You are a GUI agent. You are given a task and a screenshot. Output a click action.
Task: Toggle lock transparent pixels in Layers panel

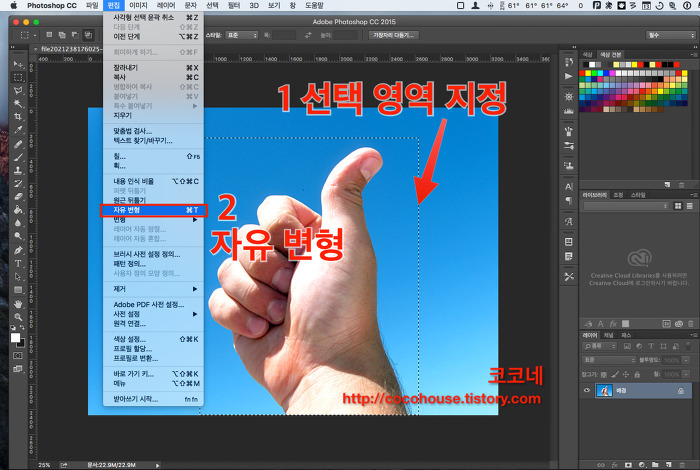(x=604, y=374)
